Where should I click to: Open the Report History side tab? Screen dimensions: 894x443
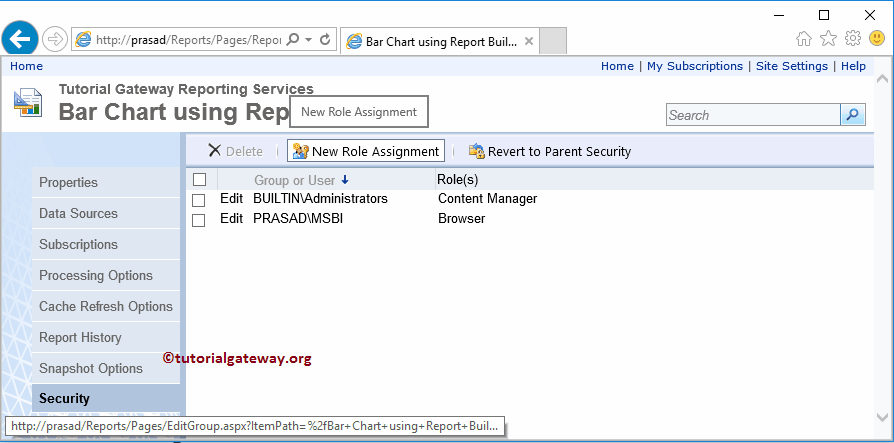click(106, 338)
